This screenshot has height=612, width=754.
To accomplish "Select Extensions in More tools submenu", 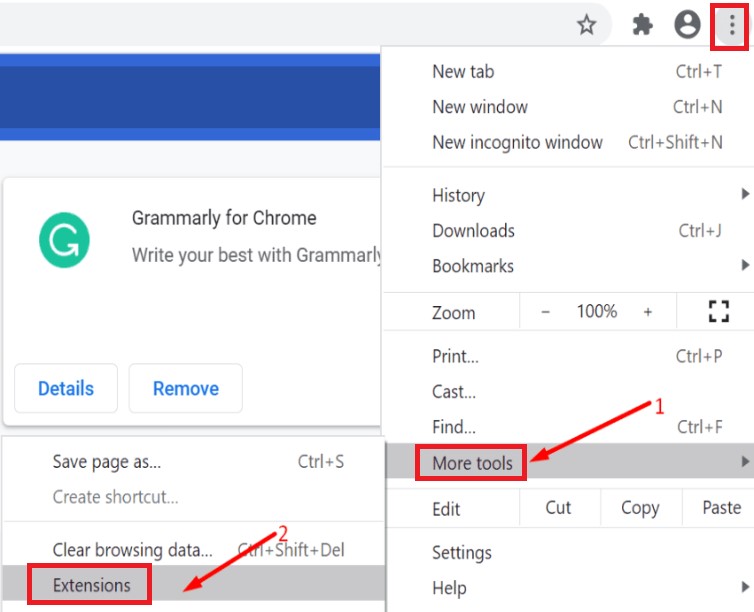I will coord(193,583).
